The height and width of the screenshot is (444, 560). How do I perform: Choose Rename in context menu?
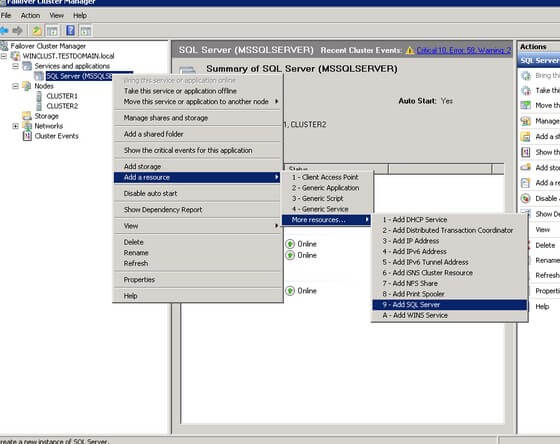(198, 253)
